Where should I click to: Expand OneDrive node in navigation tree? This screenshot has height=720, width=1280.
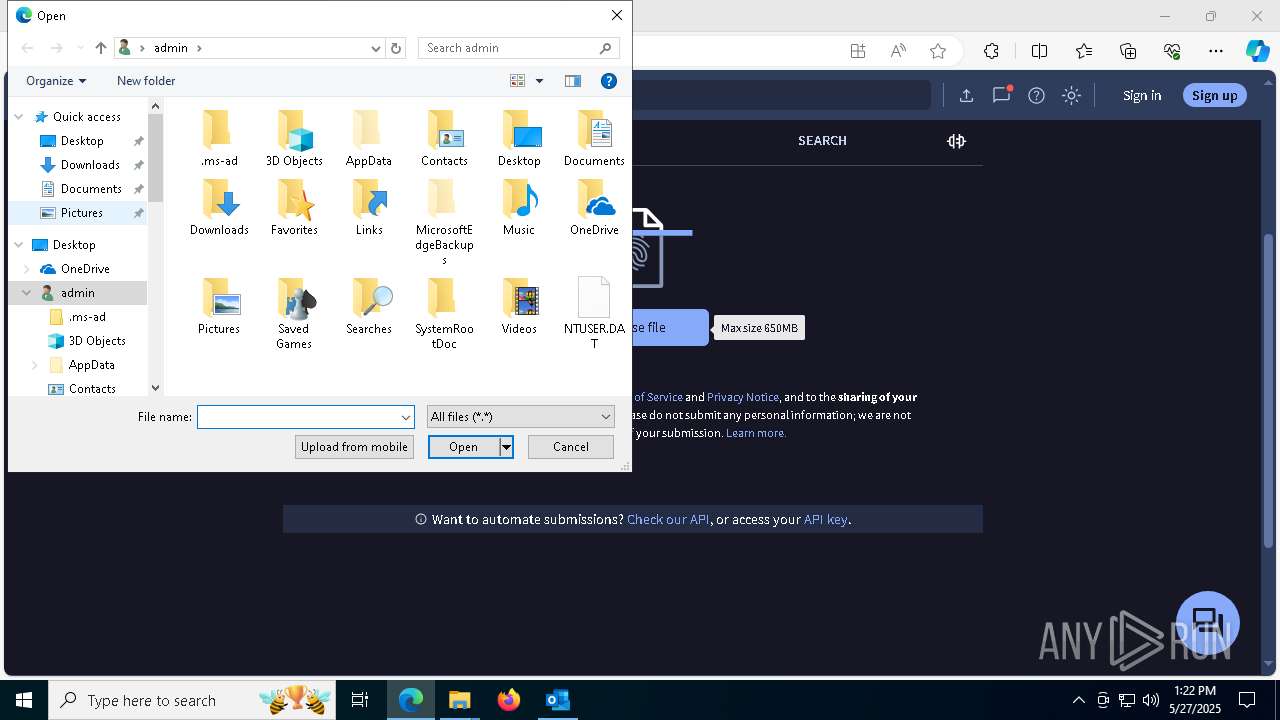click(x=26, y=269)
